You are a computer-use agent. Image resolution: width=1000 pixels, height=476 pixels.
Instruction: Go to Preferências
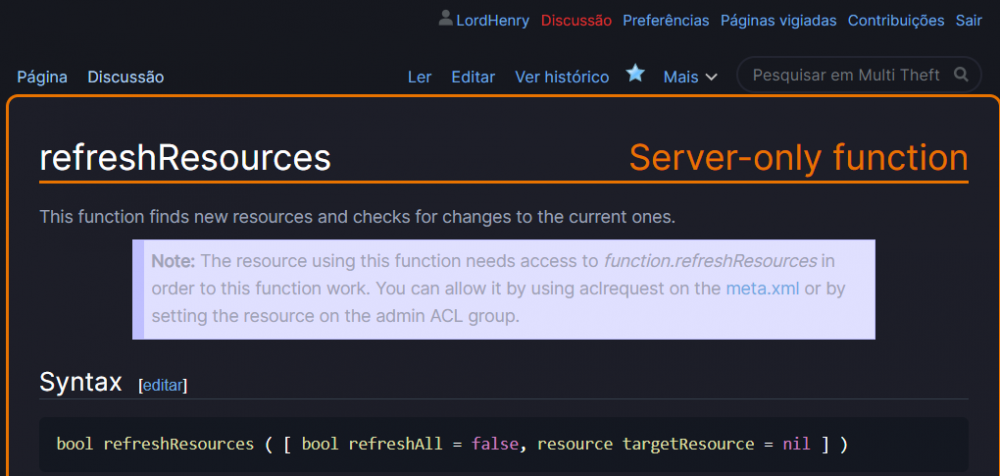(665, 20)
